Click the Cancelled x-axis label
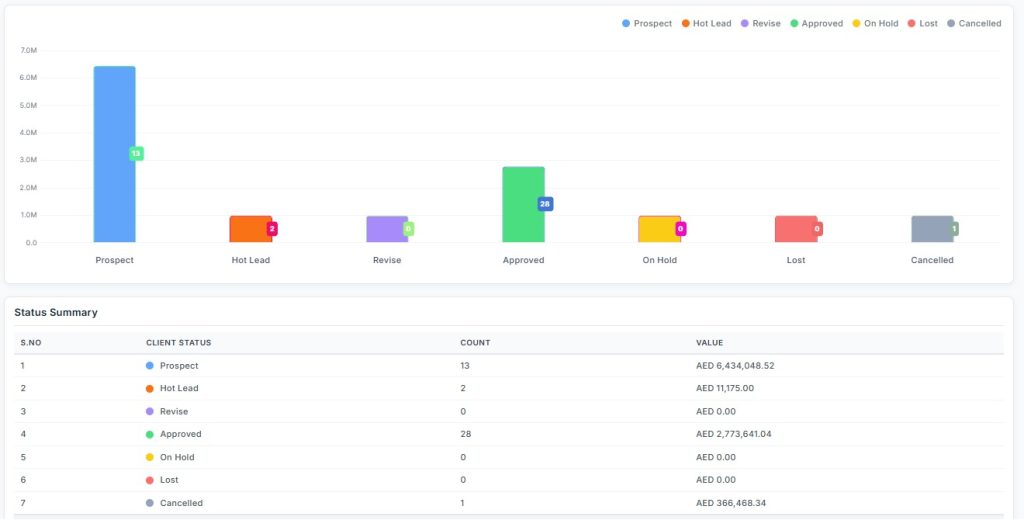This screenshot has height=520, width=1024. point(933,260)
